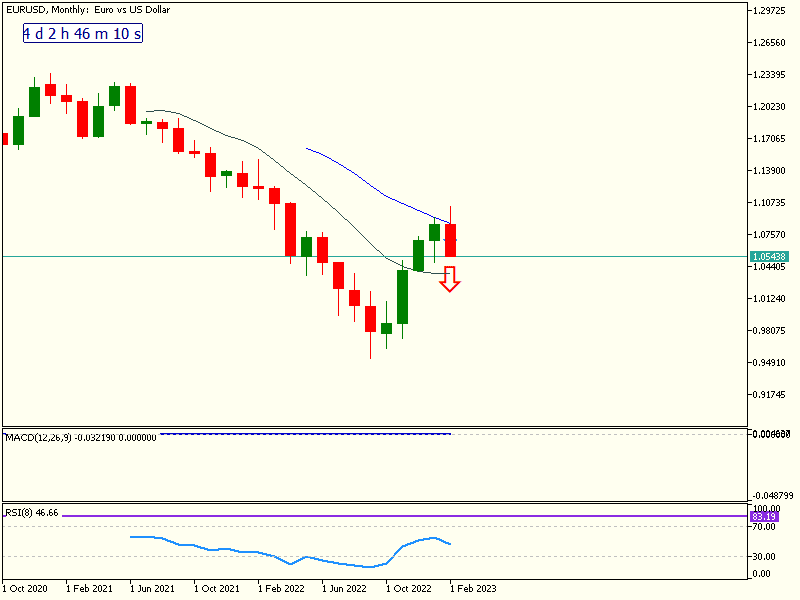Click the countdown timer label

[x=82, y=34]
